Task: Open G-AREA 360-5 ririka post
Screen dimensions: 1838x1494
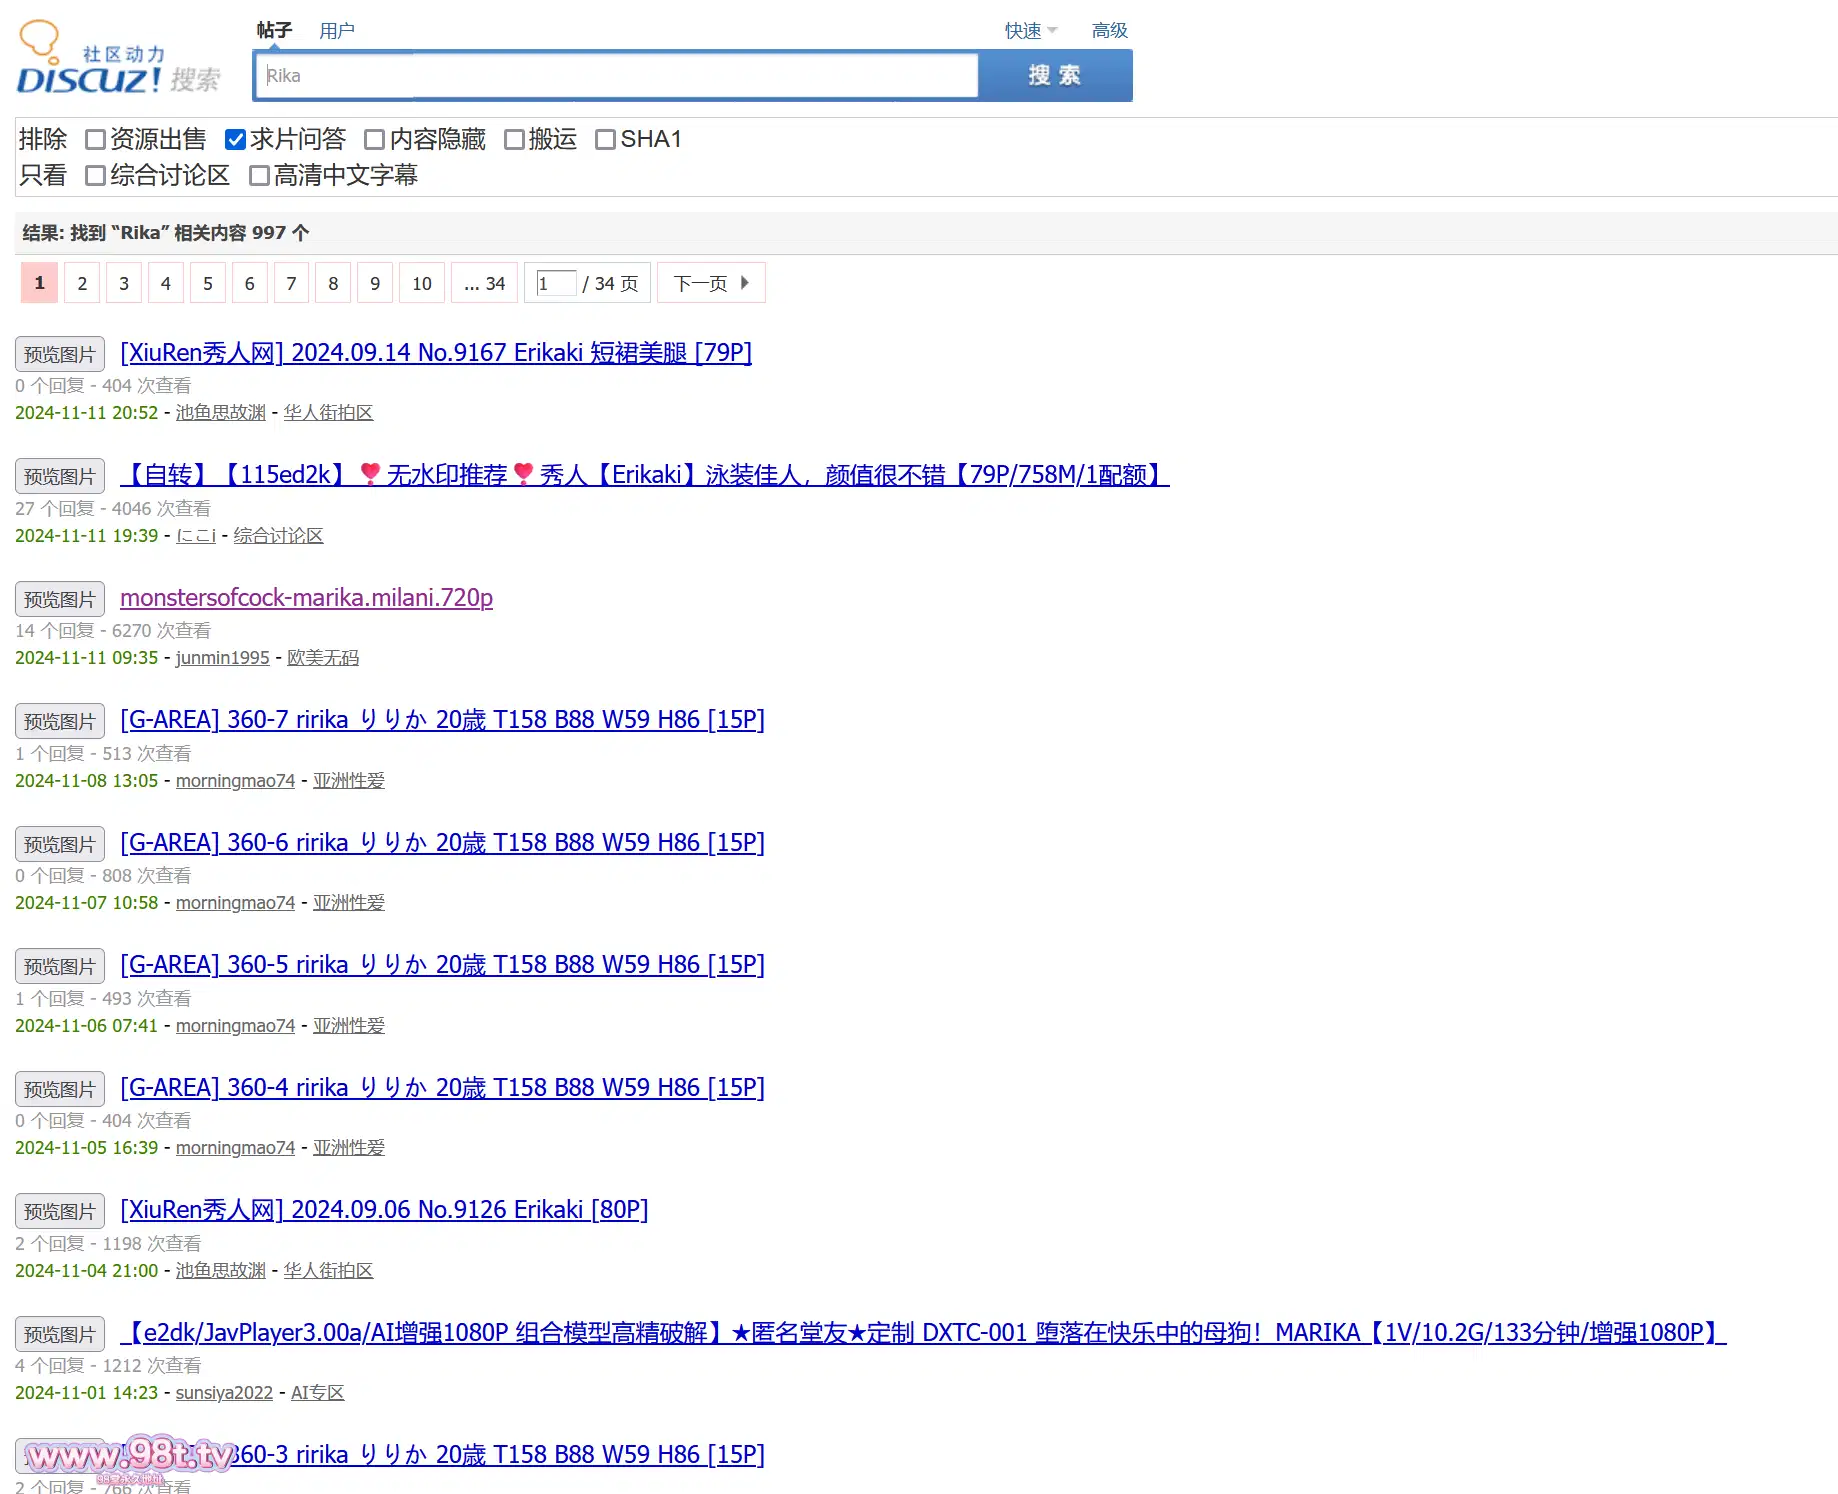Action: point(442,964)
